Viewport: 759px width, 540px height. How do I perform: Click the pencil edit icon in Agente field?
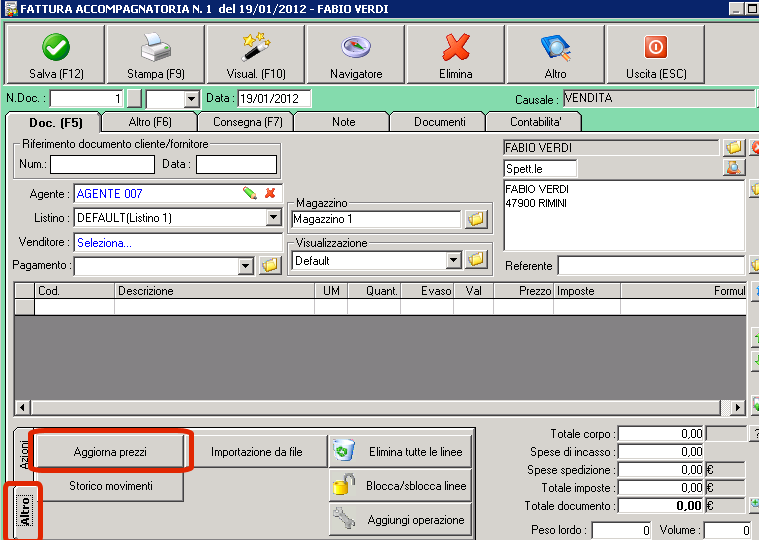pyautogui.click(x=250, y=194)
